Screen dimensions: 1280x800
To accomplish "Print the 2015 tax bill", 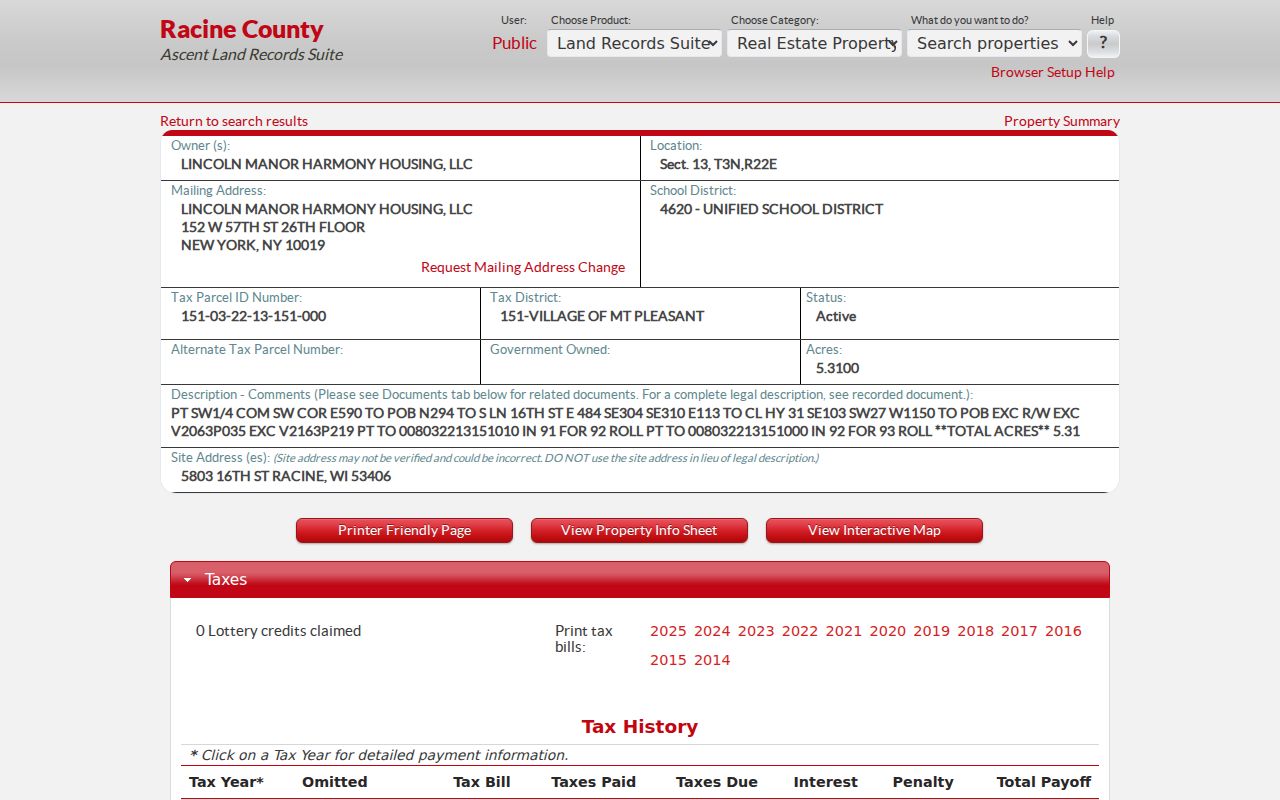I will [x=668, y=660].
